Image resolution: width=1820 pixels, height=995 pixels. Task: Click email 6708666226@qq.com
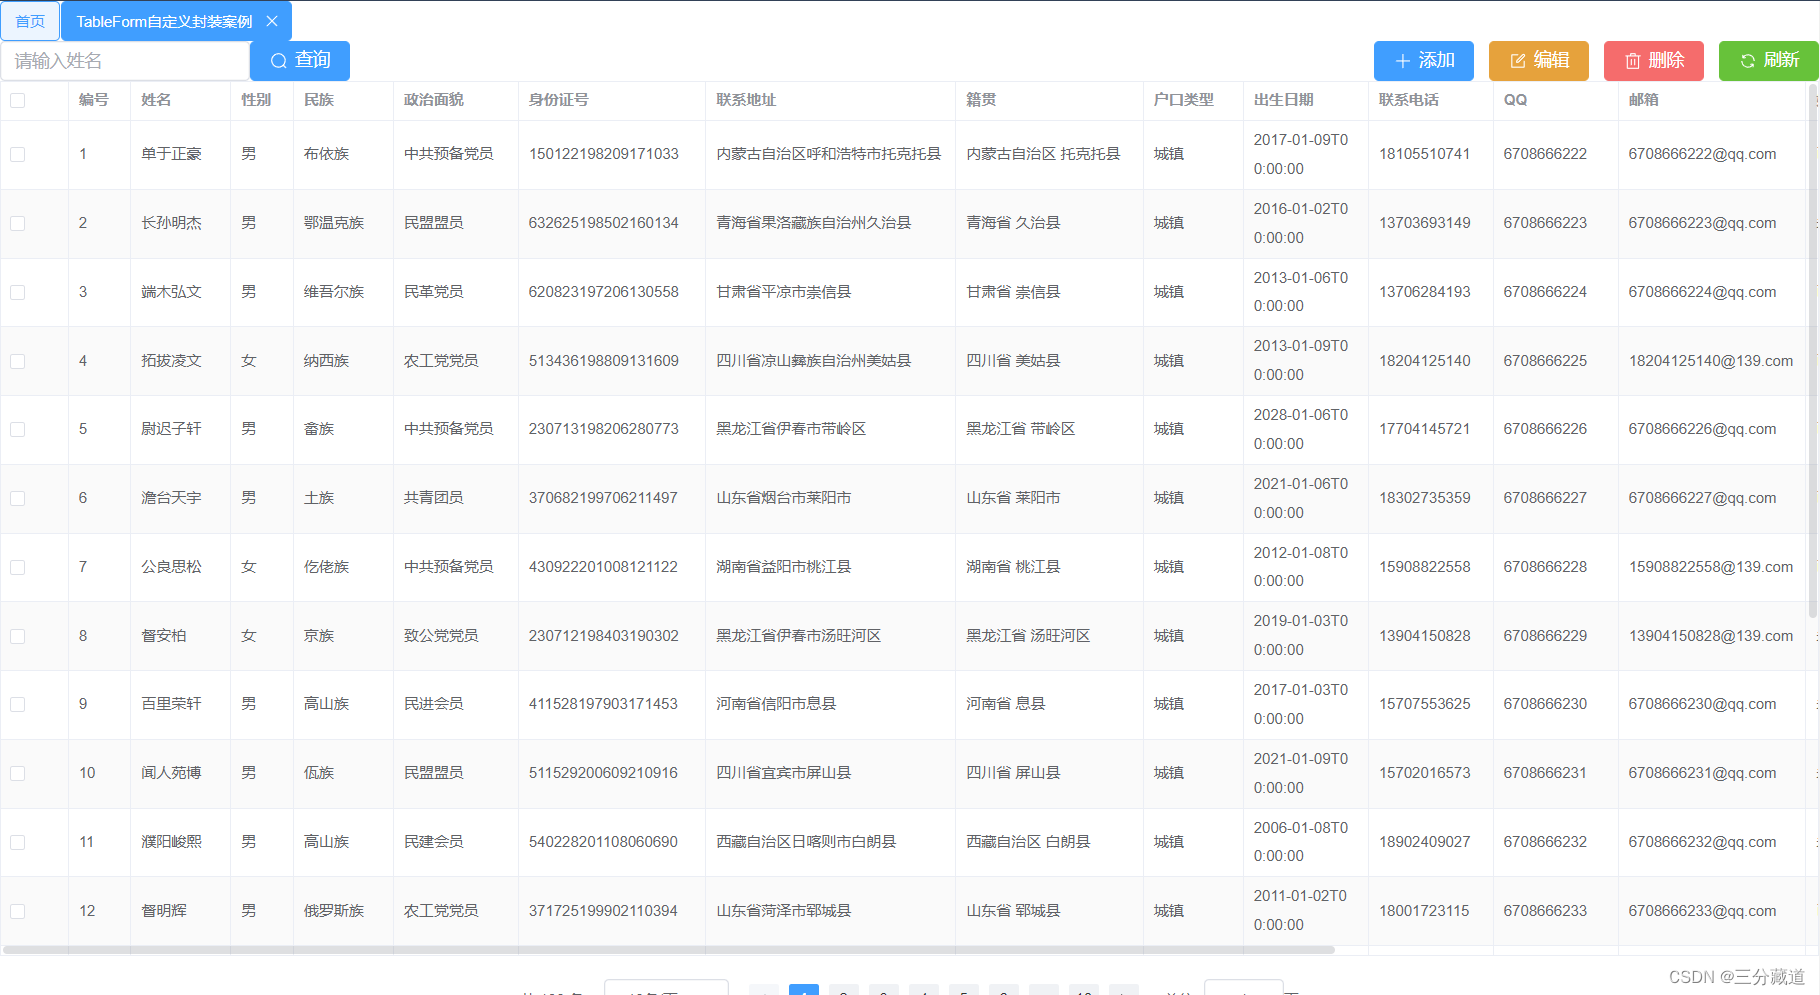click(x=1702, y=429)
